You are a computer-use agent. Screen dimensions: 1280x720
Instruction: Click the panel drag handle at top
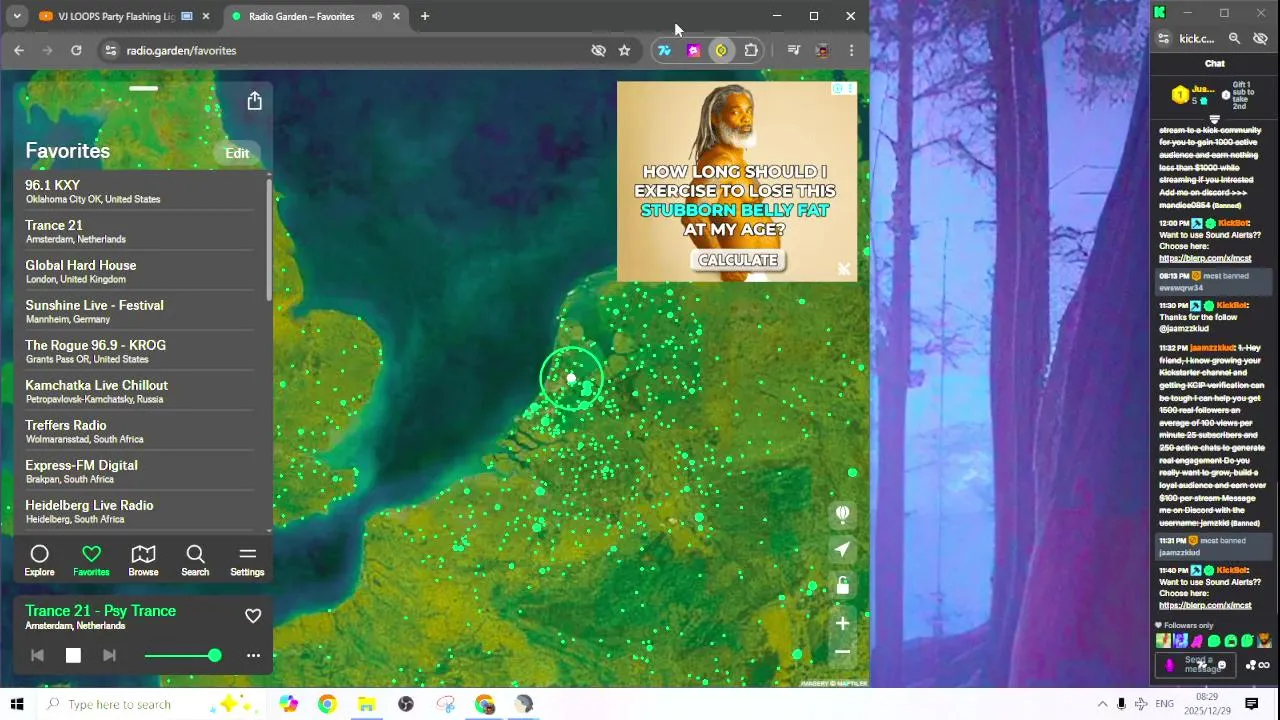pos(143,88)
